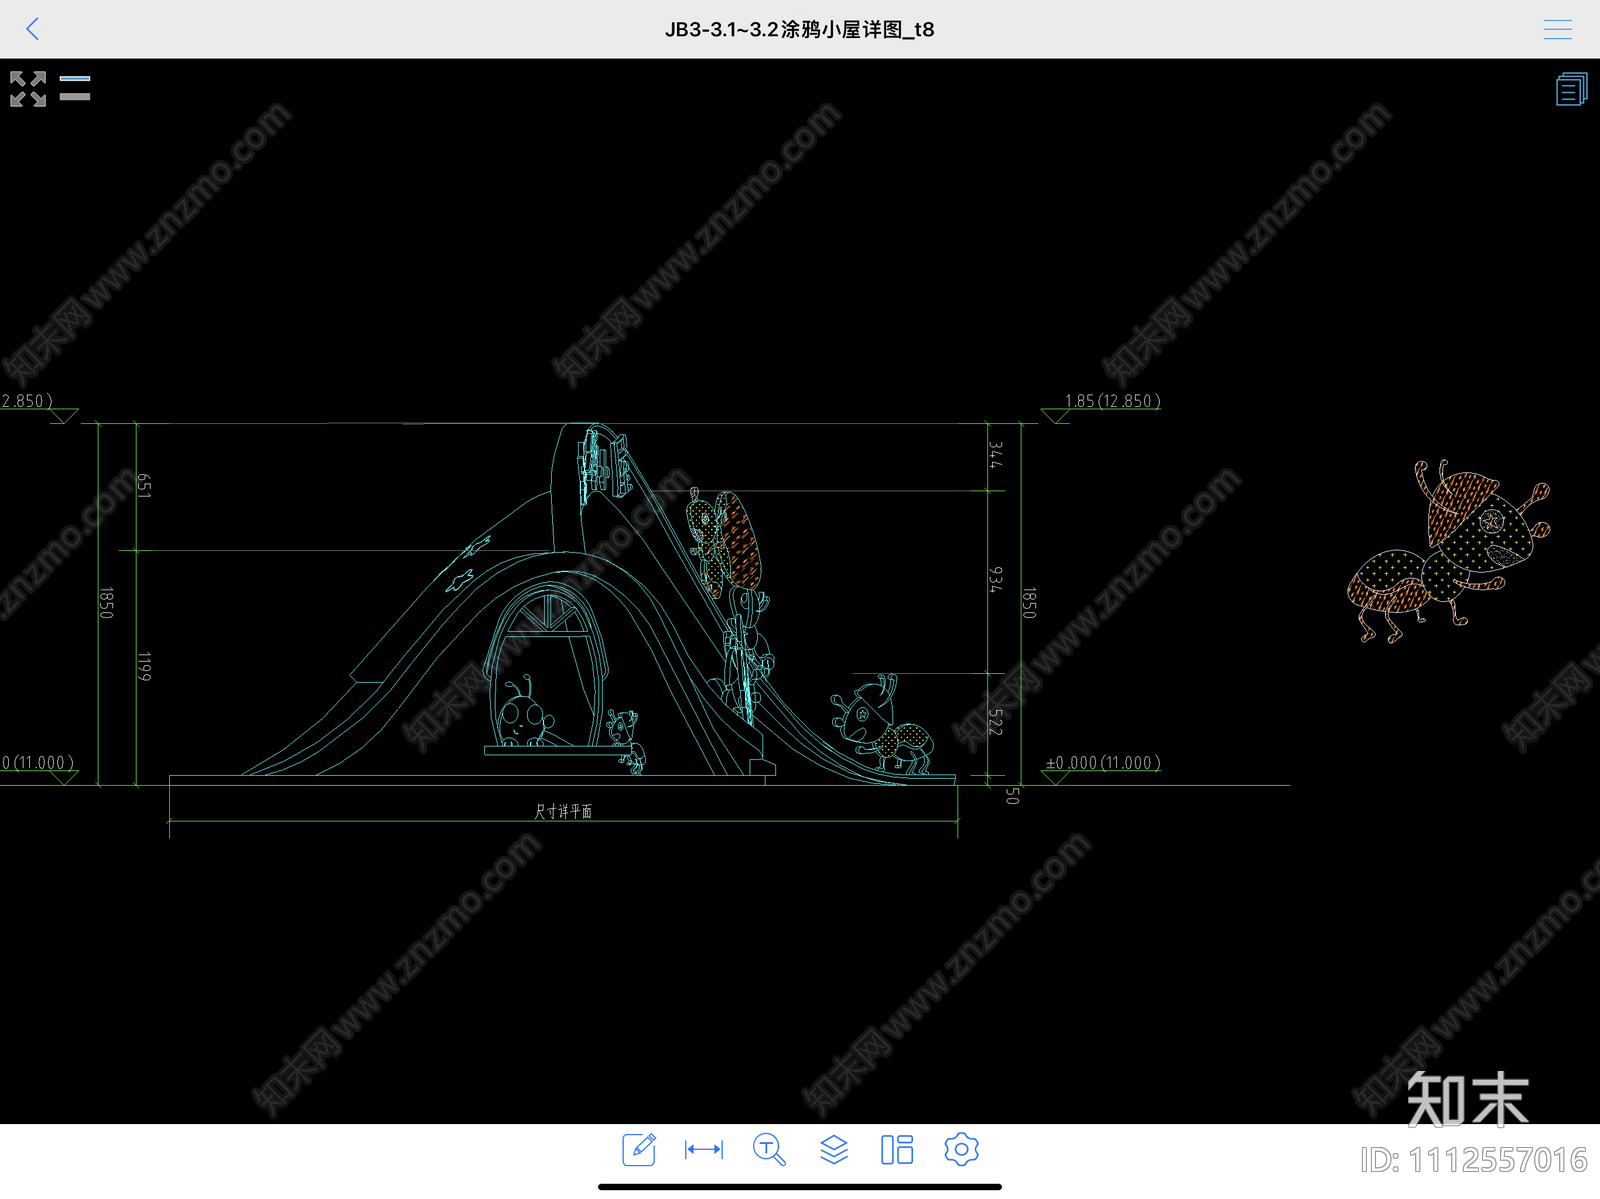Click the 1850 dimension on the right
The width and height of the screenshot is (1600, 1199).
point(1029,603)
